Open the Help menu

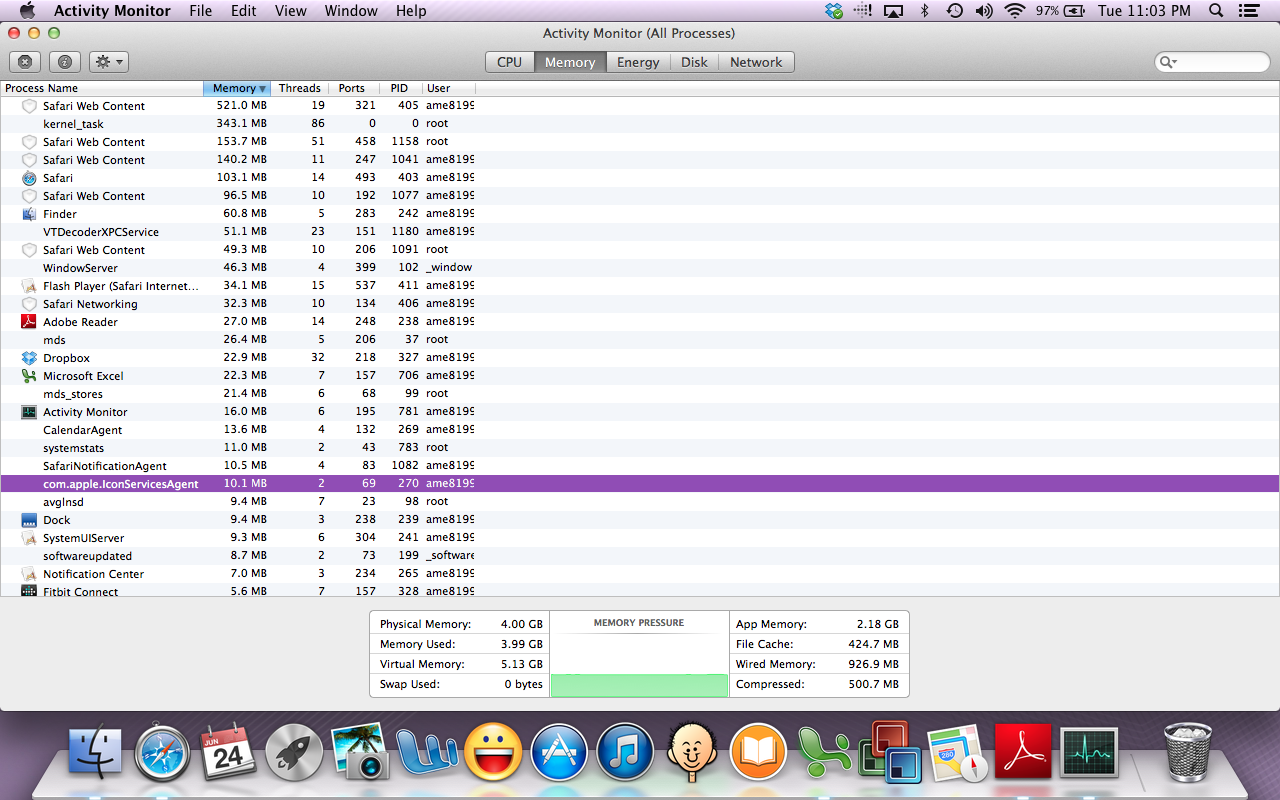pyautogui.click(x=411, y=11)
